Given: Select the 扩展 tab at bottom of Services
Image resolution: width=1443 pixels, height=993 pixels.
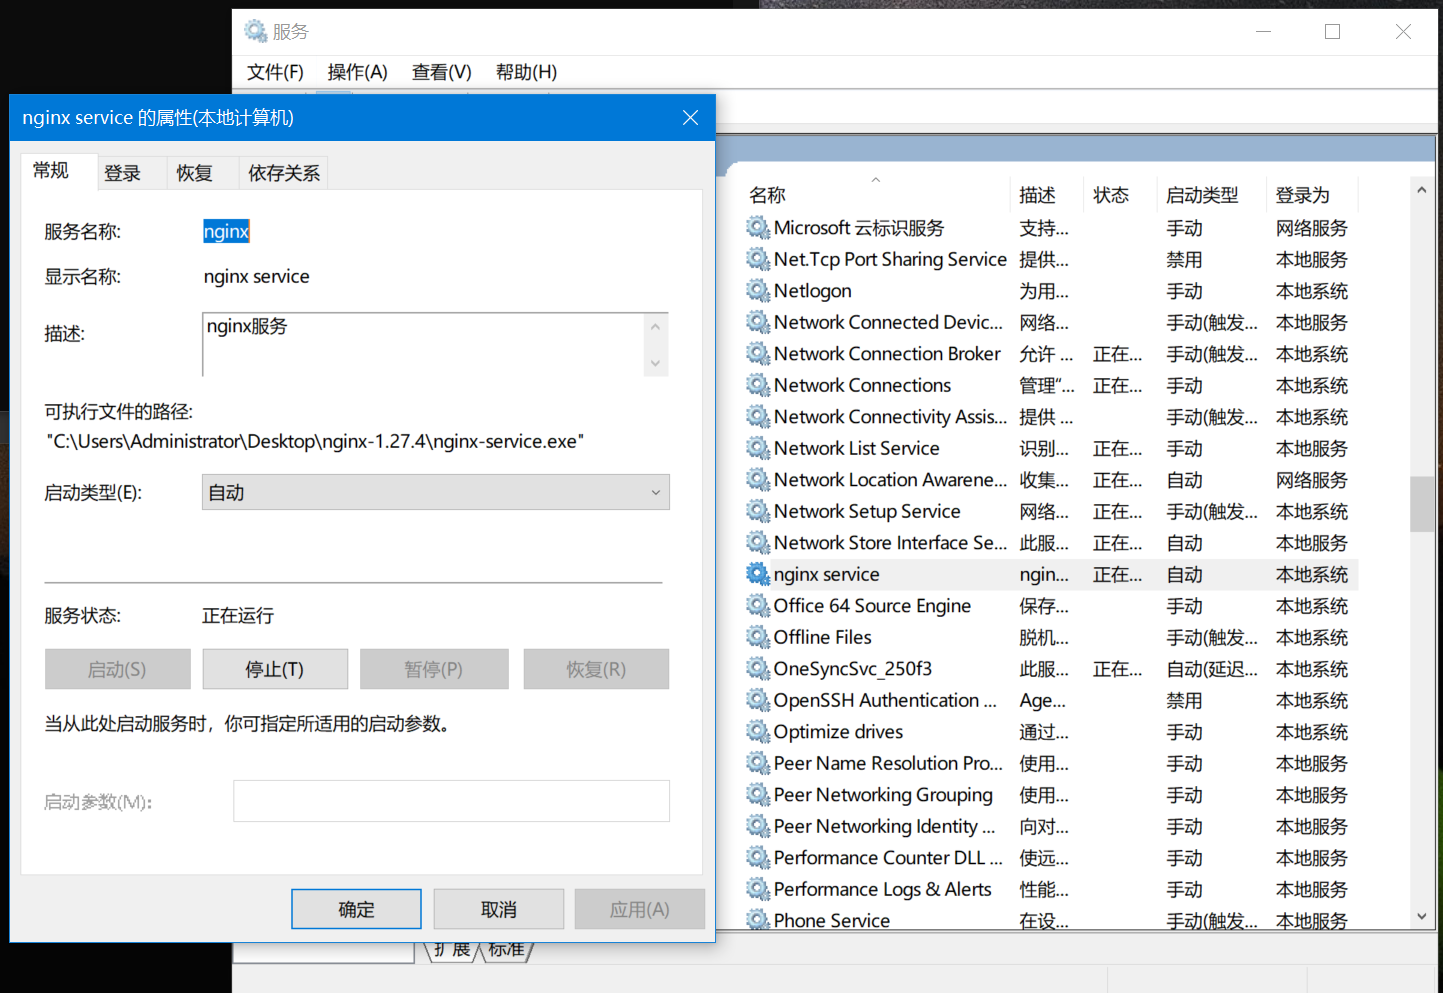Looking at the screenshot, I should tap(453, 950).
